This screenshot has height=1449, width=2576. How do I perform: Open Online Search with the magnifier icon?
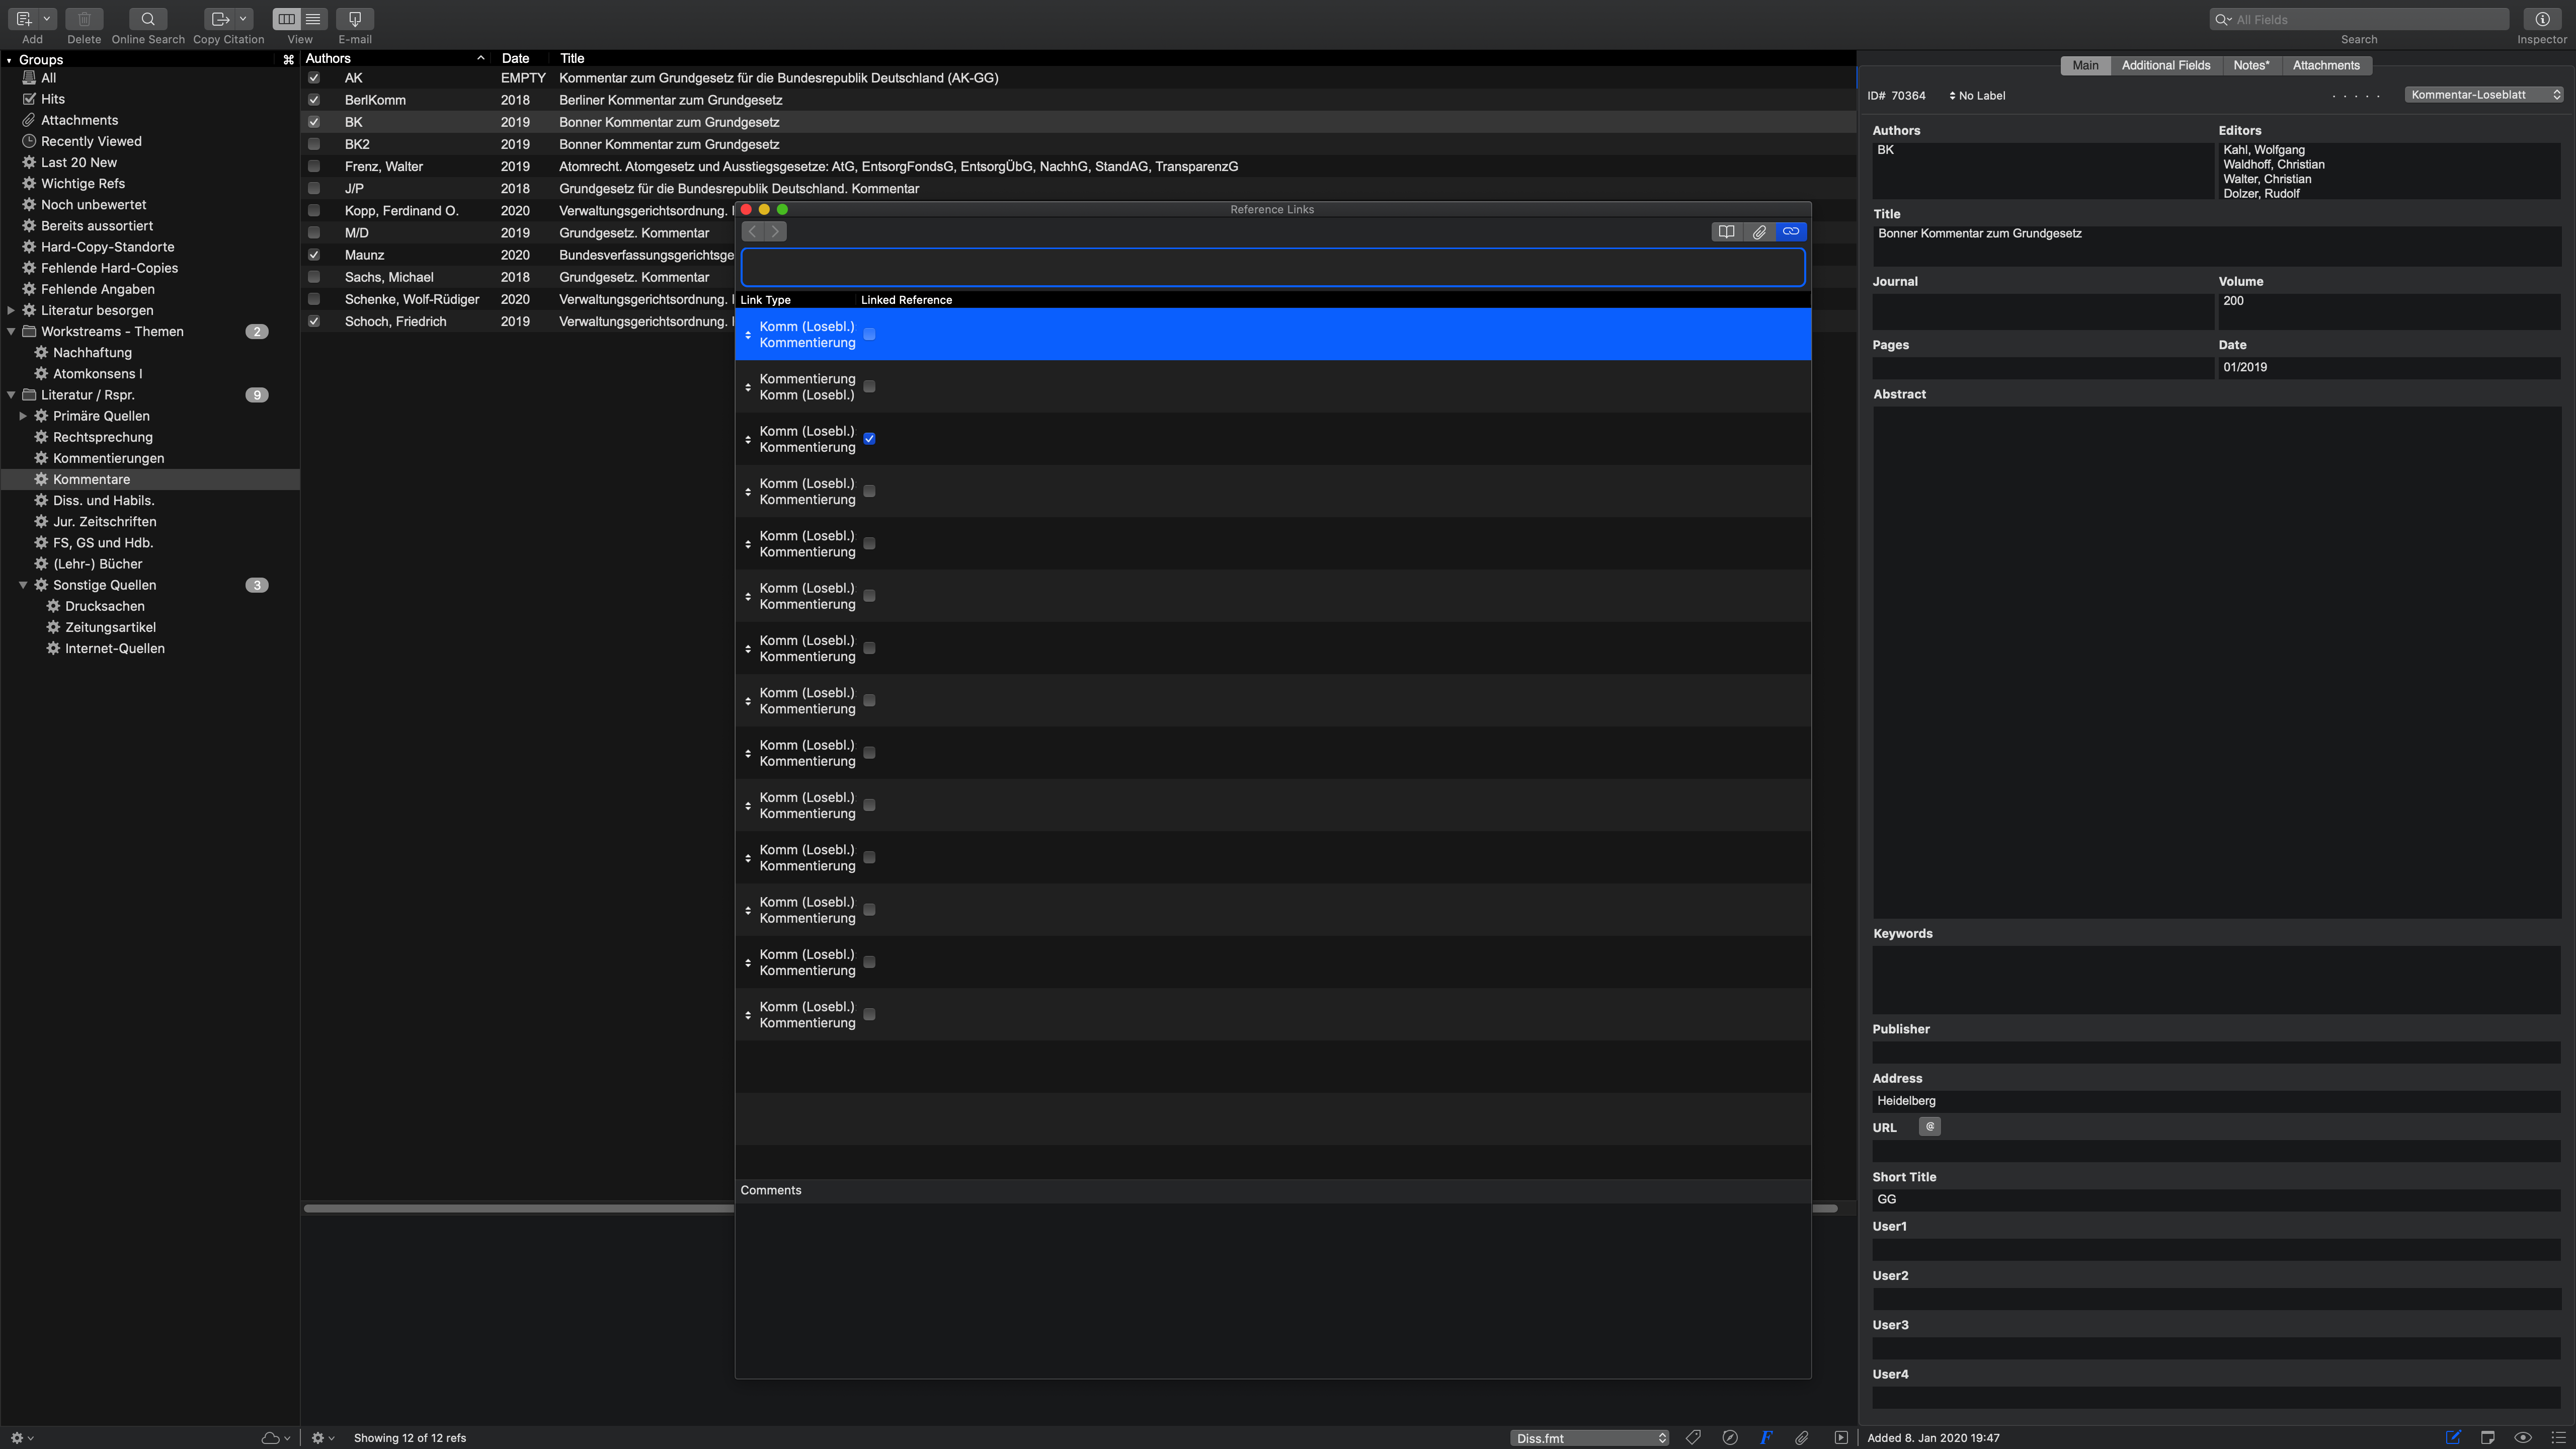tap(148, 19)
